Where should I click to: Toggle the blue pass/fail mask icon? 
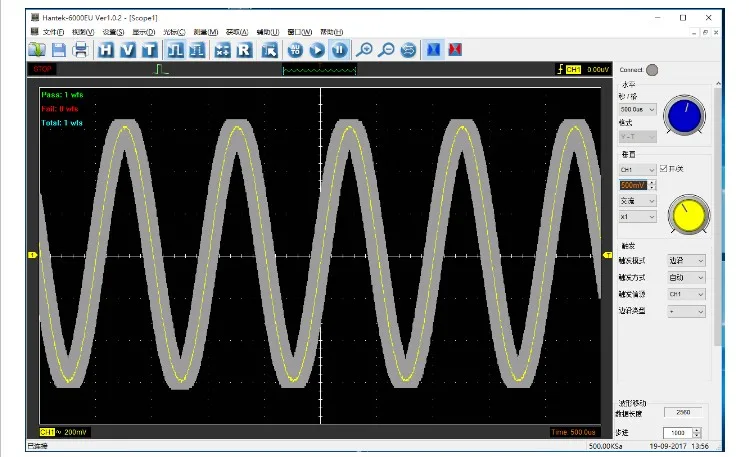(433, 50)
